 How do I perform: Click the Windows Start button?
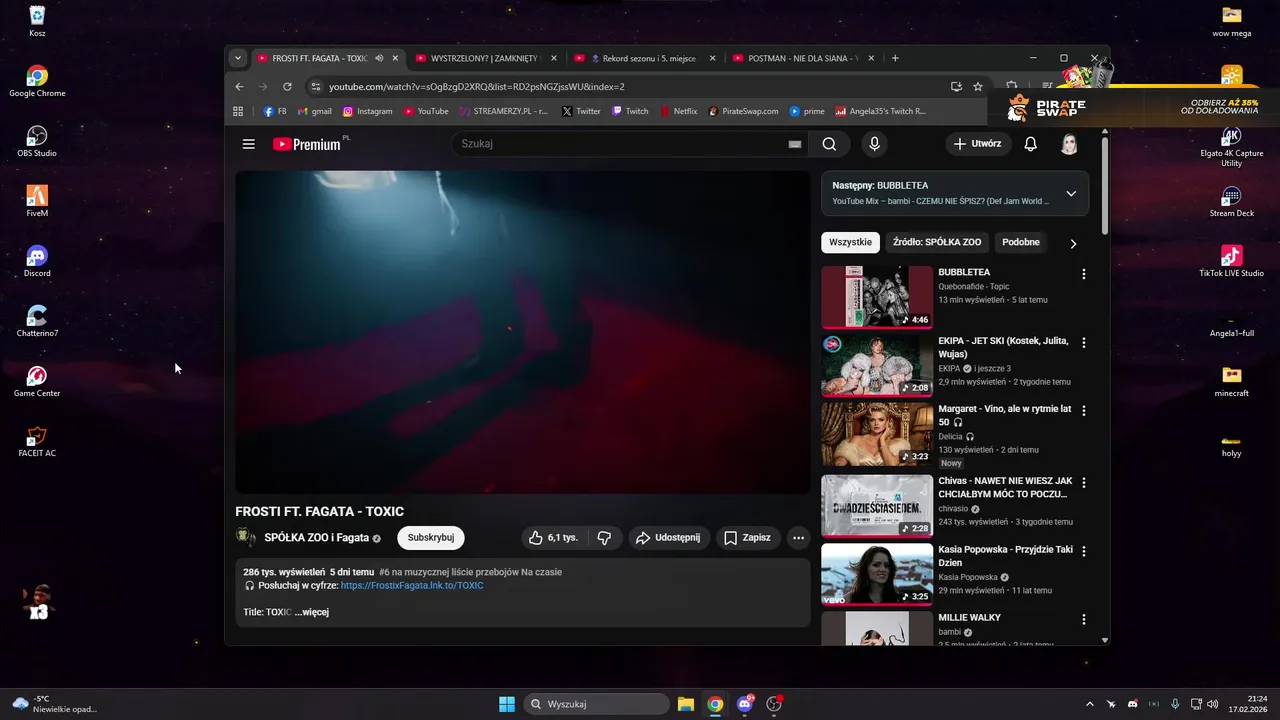tap(507, 704)
